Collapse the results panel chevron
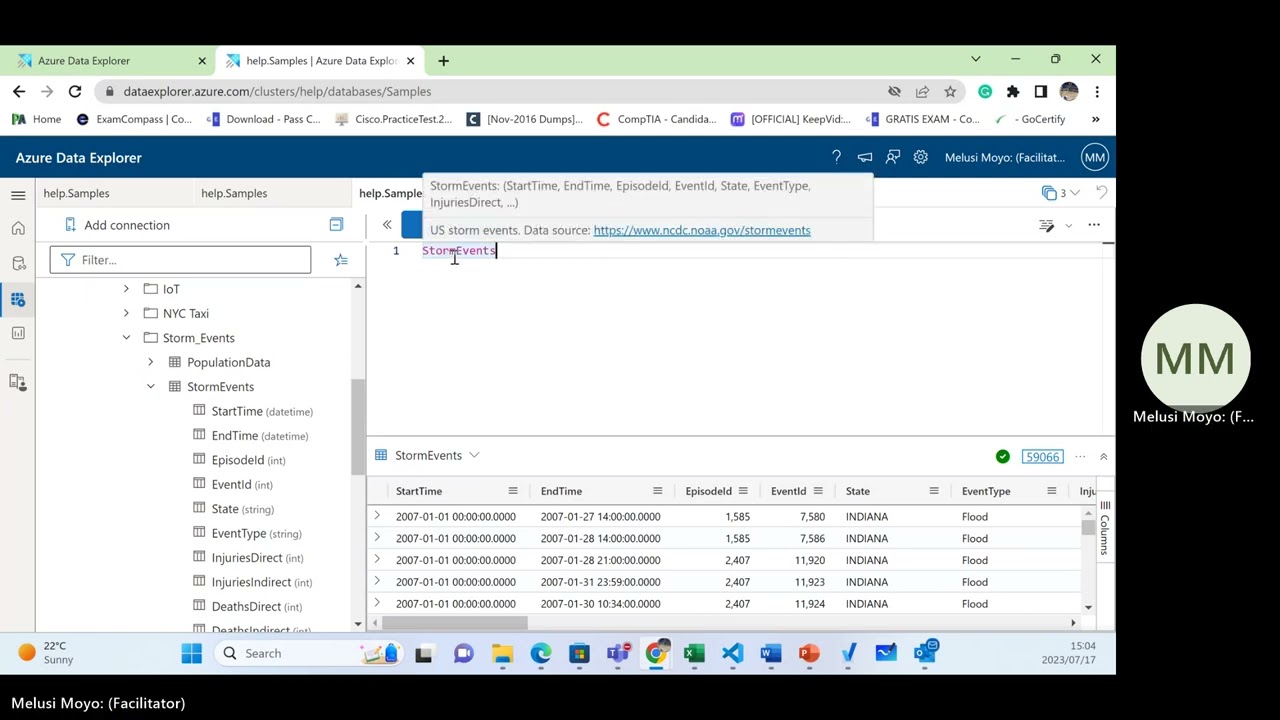 click(x=1103, y=456)
